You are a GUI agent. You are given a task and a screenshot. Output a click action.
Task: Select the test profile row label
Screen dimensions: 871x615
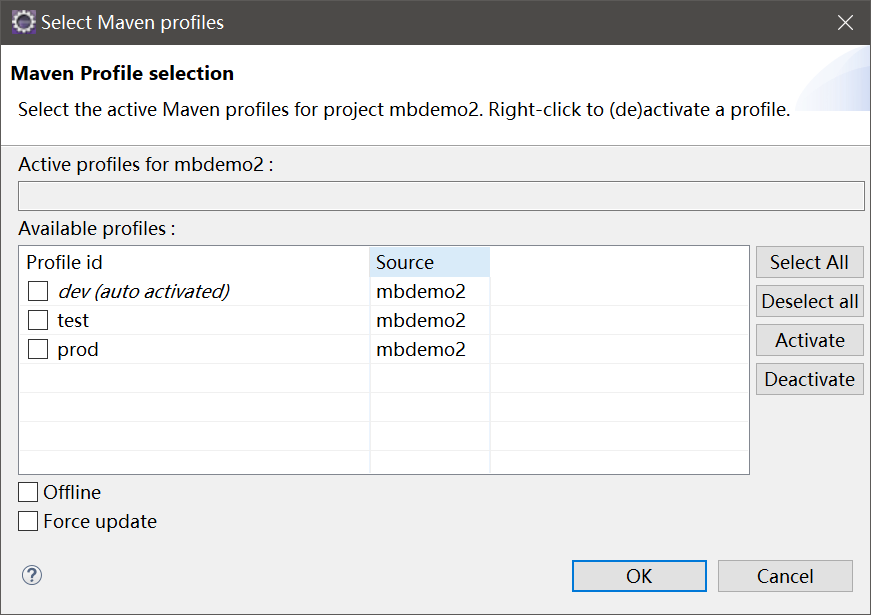(x=73, y=321)
